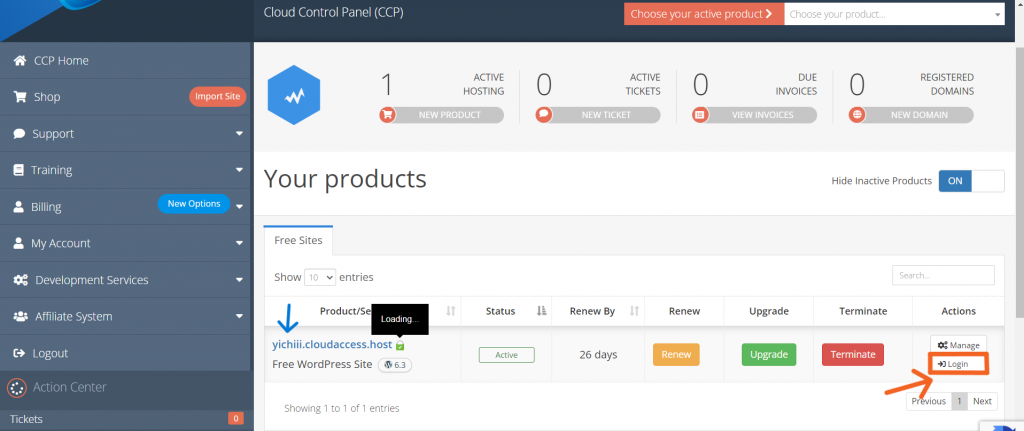Open the Show entries count dropdown

[320, 278]
